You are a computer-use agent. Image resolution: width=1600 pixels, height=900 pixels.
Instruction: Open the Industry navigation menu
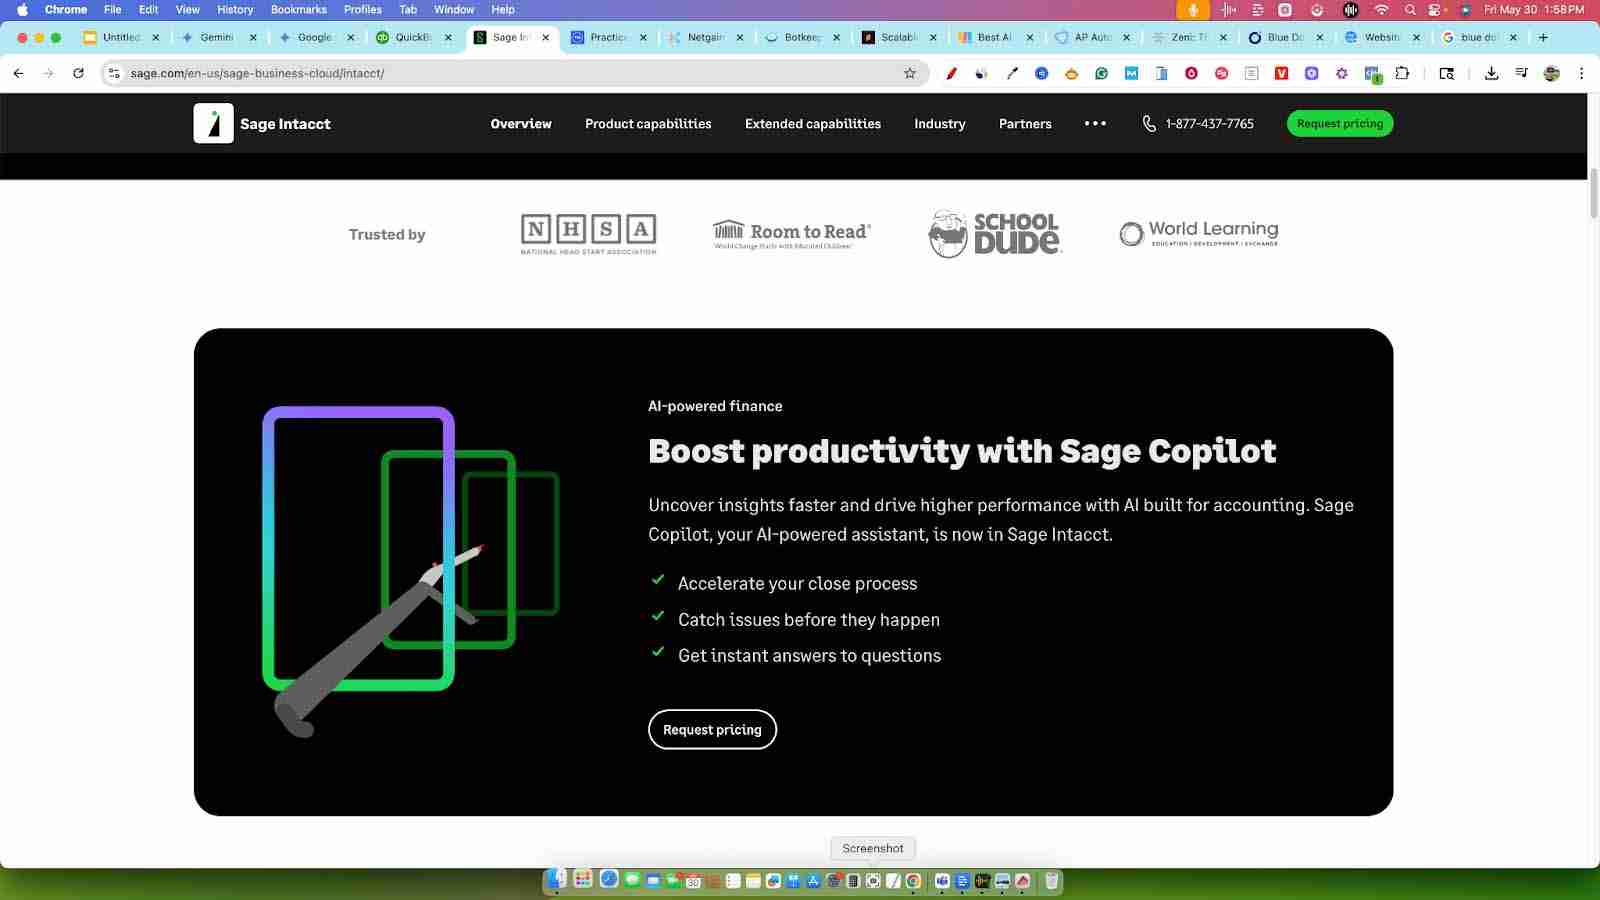click(x=939, y=124)
